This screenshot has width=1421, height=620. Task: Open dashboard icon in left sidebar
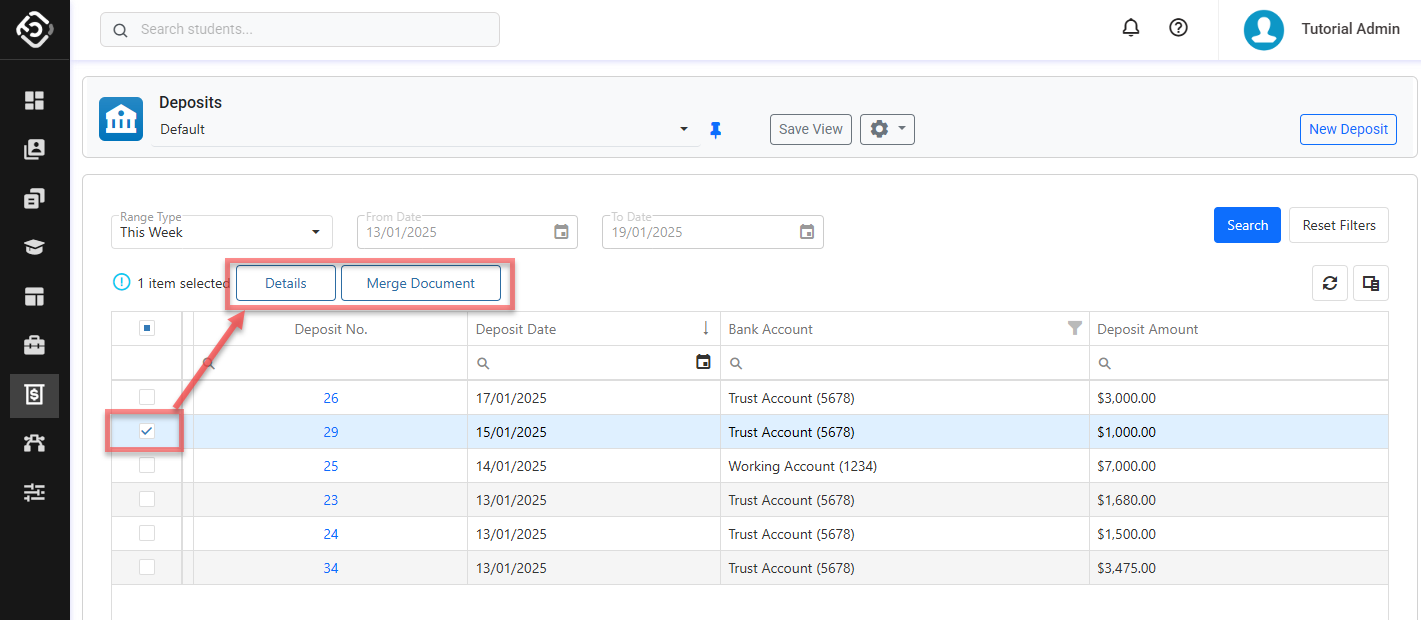click(x=35, y=100)
